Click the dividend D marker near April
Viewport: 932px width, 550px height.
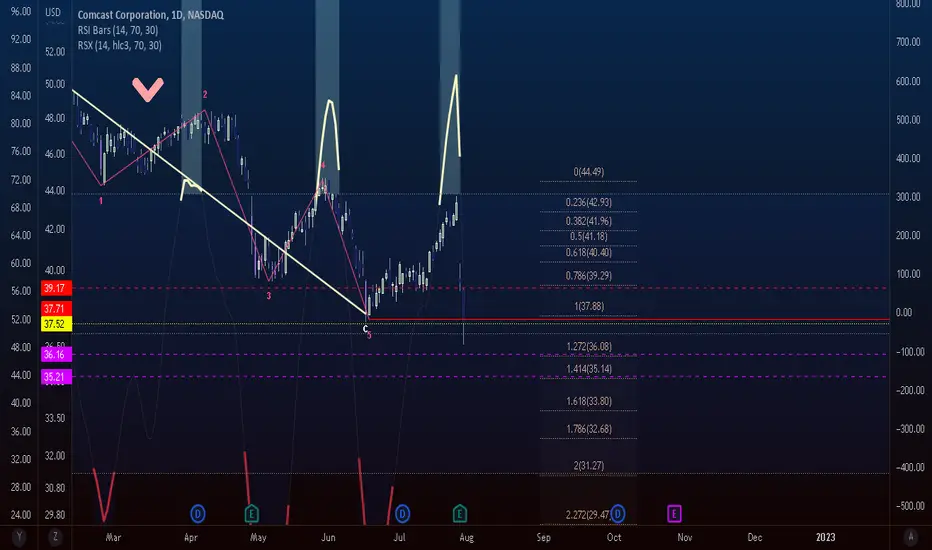point(198,513)
